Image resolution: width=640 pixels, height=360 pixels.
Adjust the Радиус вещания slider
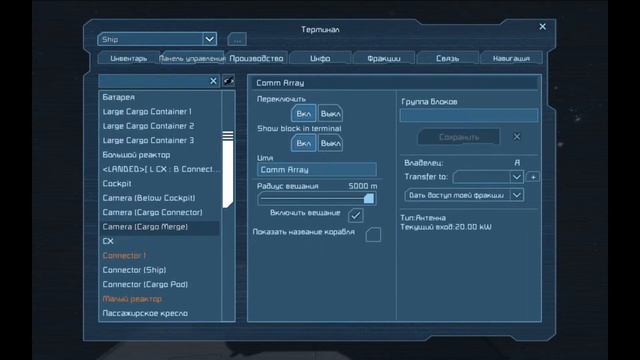pos(317,199)
